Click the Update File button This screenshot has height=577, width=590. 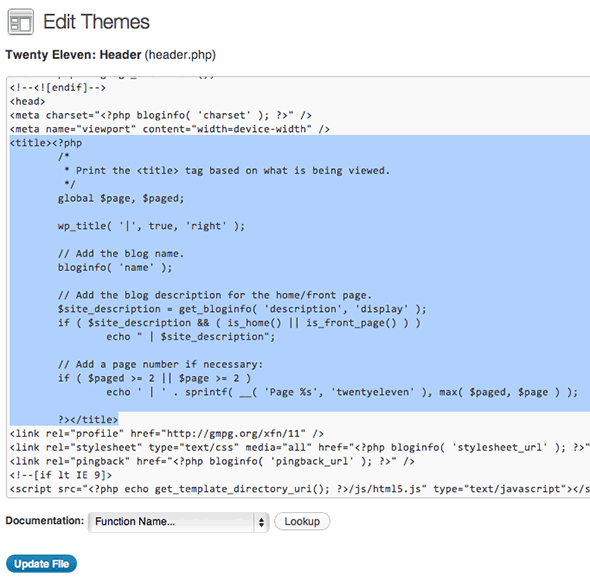tap(41, 563)
